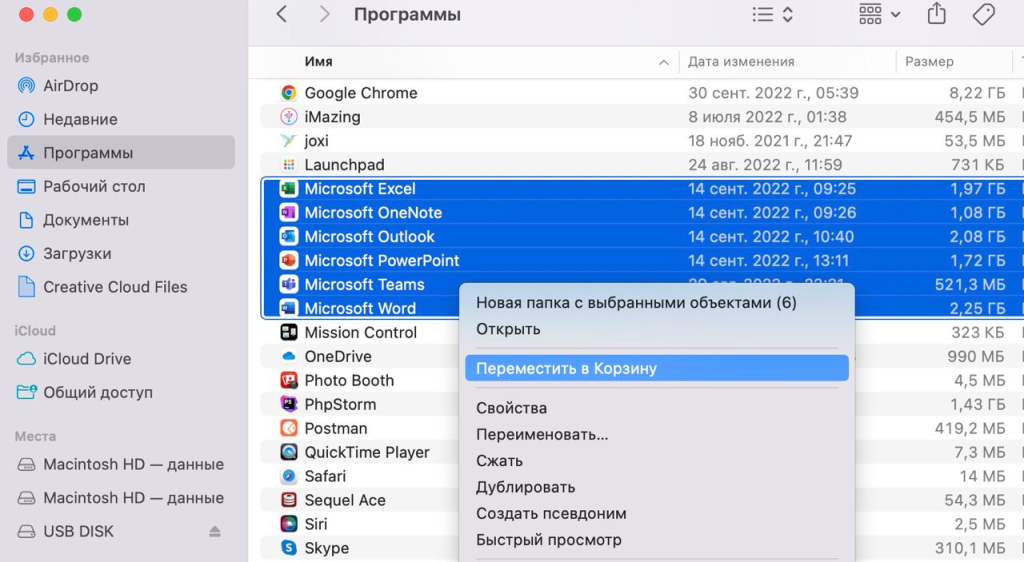Viewport: 1024px width, 562px height.
Task: Choose Переместить в Корзину in context menu
Action: (x=657, y=368)
